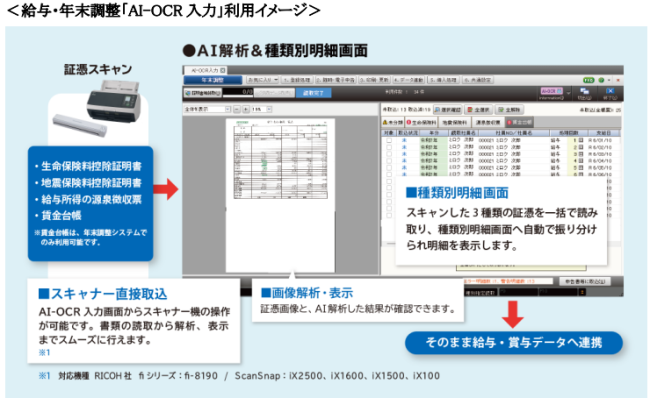The height and width of the screenshot is (398, 650).
Task: Open the 全体を表示 view dropdown
Action: coord(207,109)
